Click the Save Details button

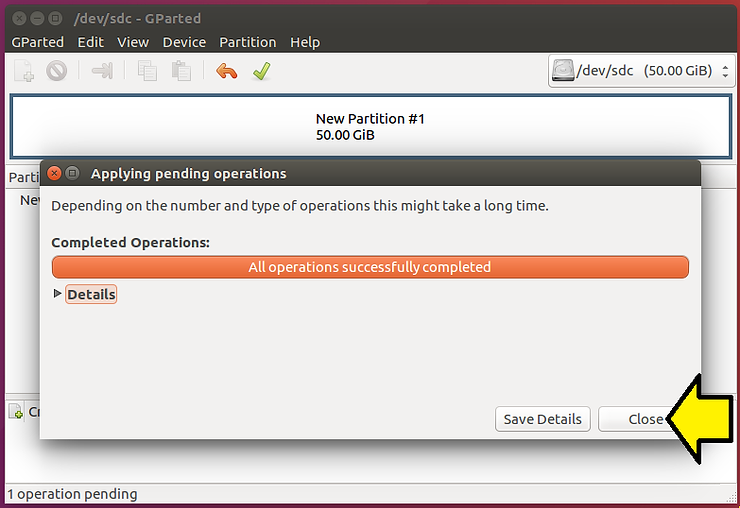click(x=543, y=419)
